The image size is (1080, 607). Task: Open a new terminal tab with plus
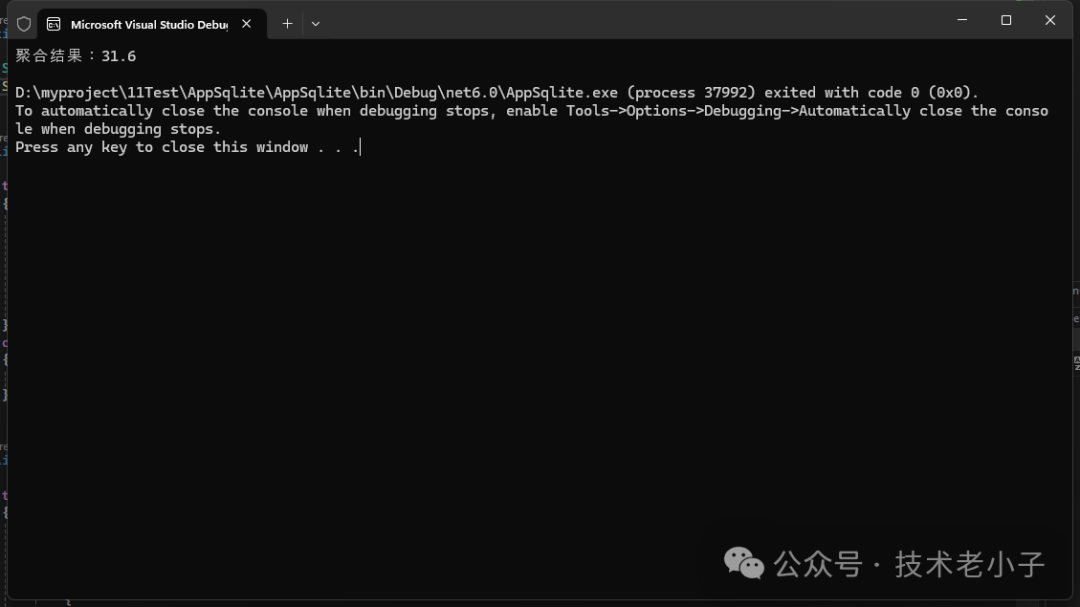pos(287,23)
